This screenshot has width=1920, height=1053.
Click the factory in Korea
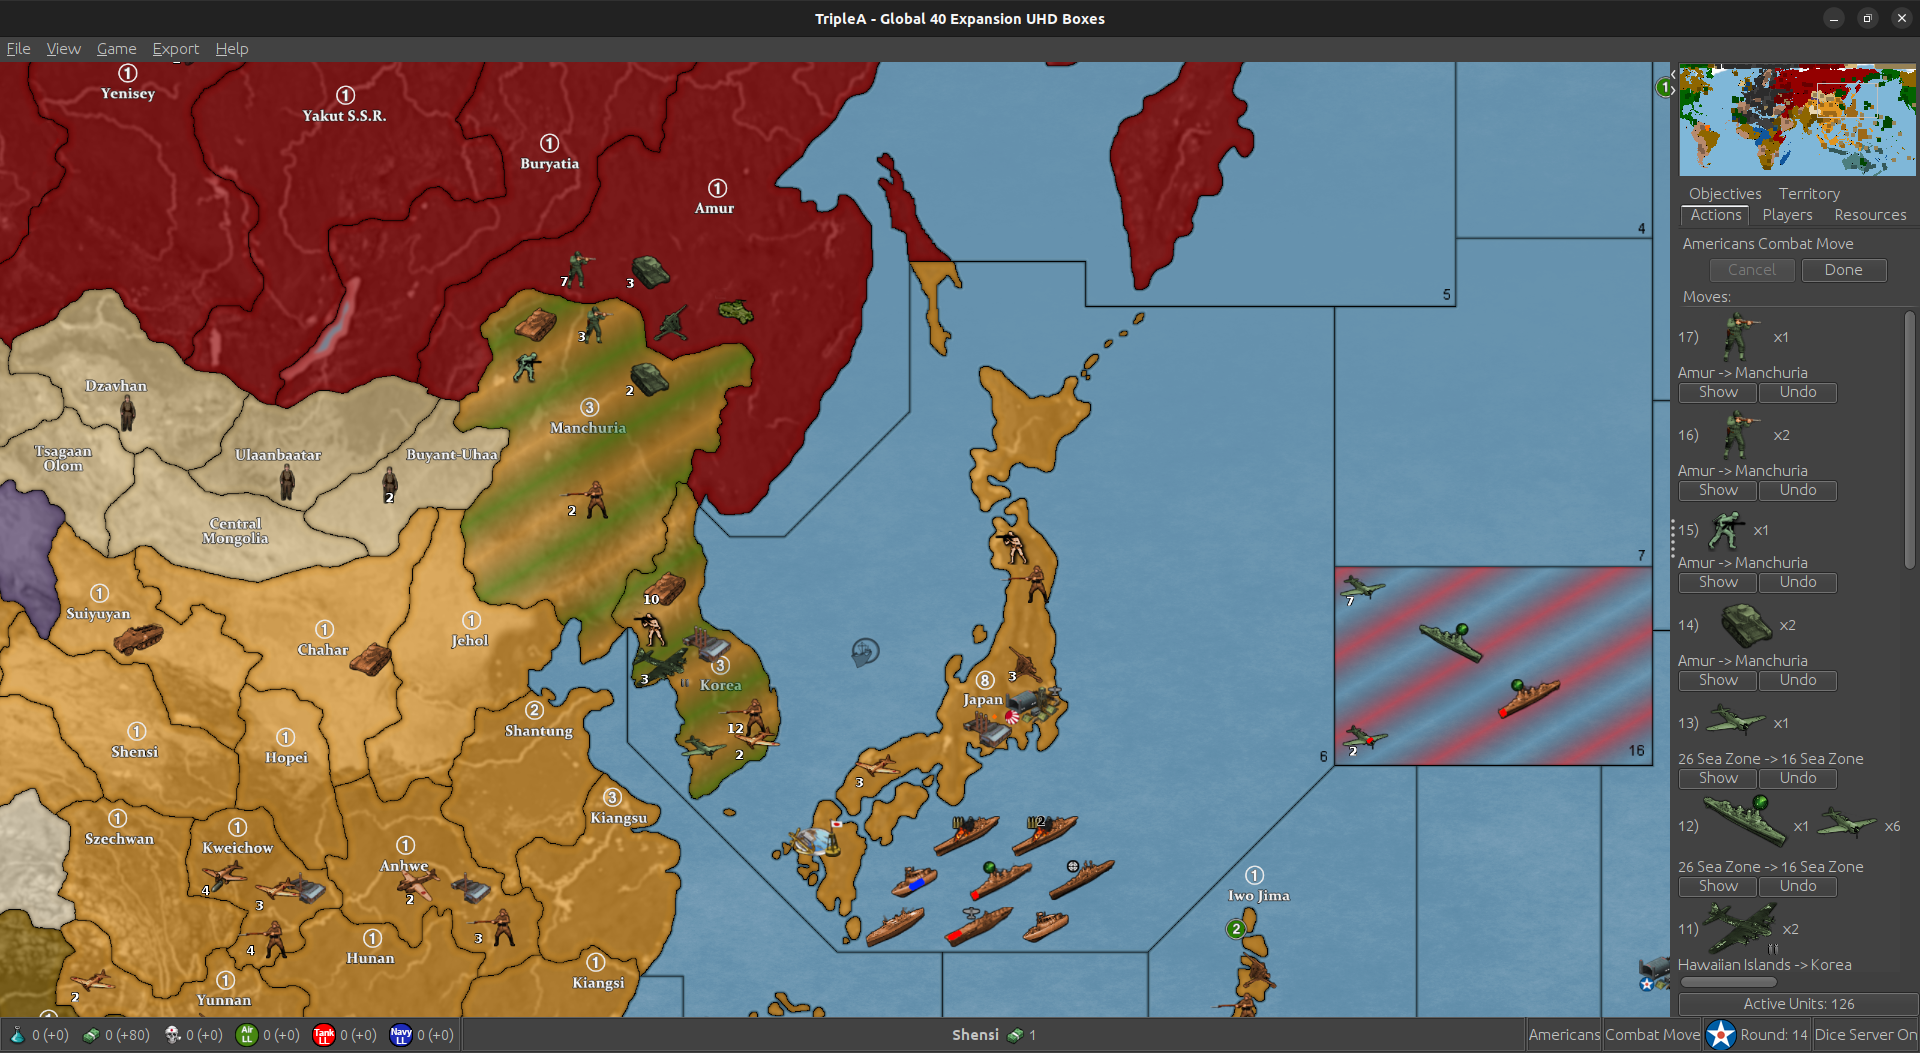pos(705,642)
